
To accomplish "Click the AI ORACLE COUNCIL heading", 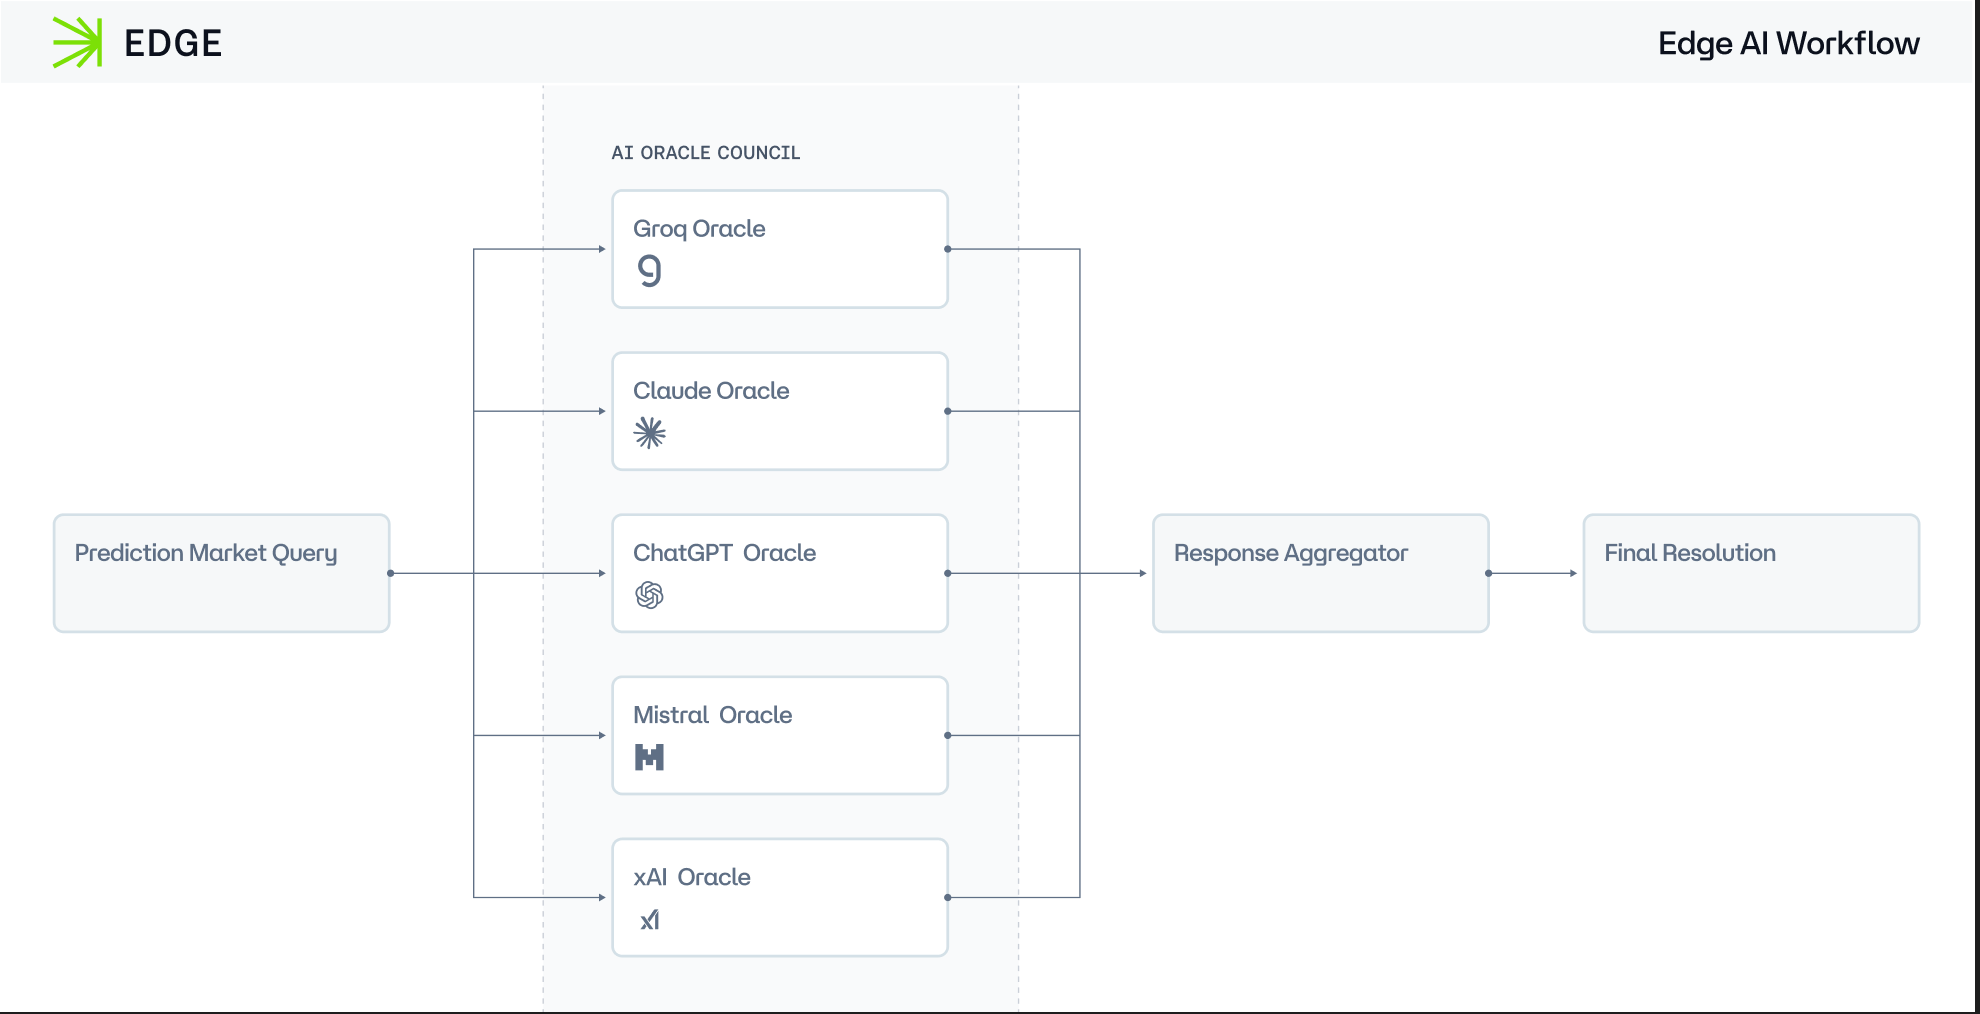I will pyautogui.click(x=706, y=153).
